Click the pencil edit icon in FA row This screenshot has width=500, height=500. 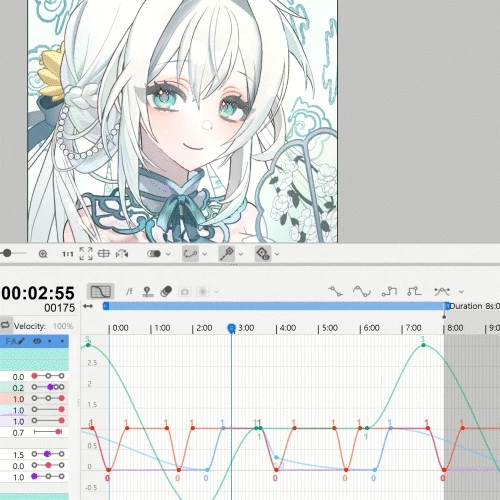point(21,341)
